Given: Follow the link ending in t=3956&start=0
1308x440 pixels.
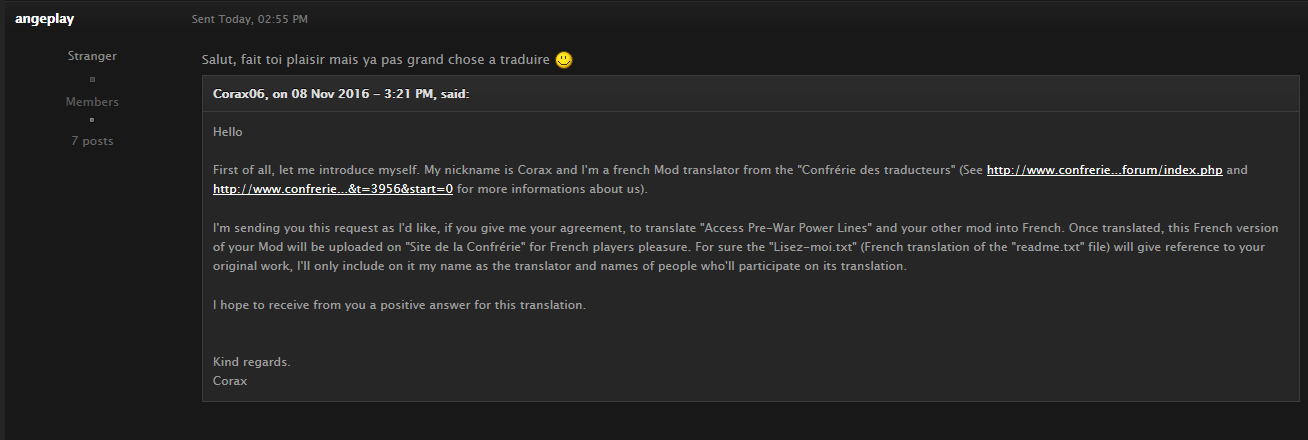Looking at the screenshot, I should 333,188.
